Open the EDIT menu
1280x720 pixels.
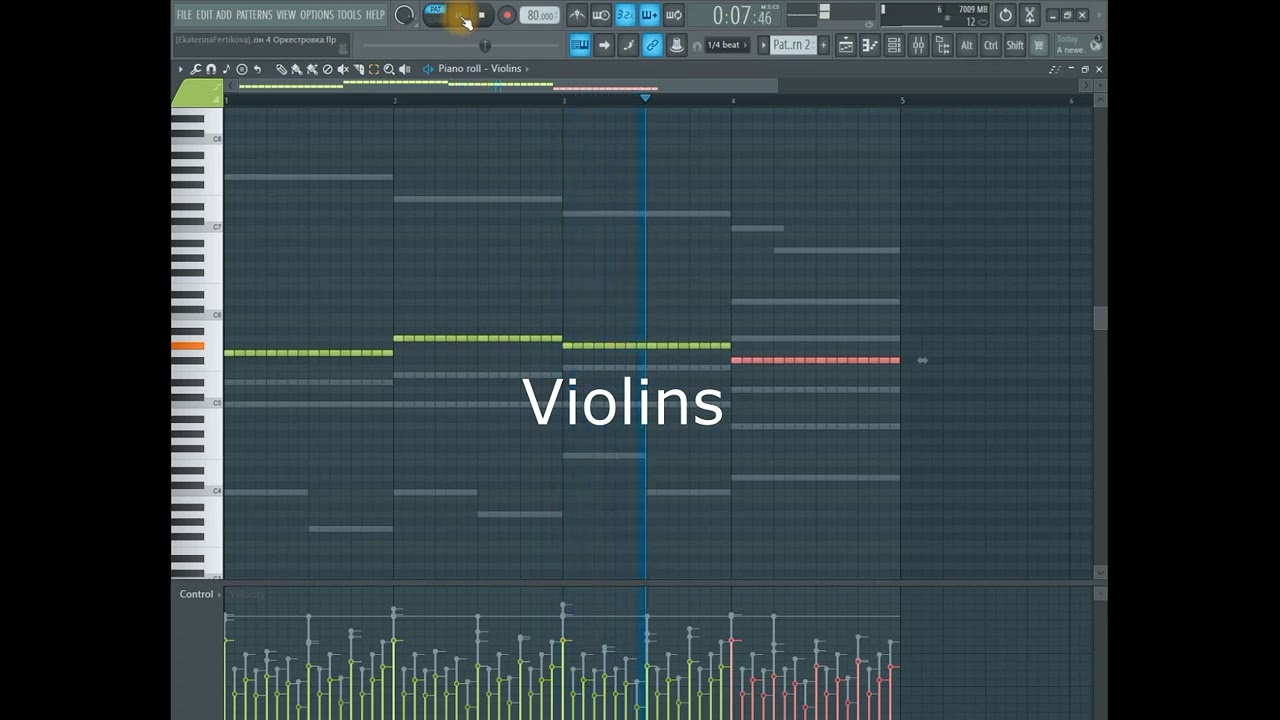tap(204, 15)
